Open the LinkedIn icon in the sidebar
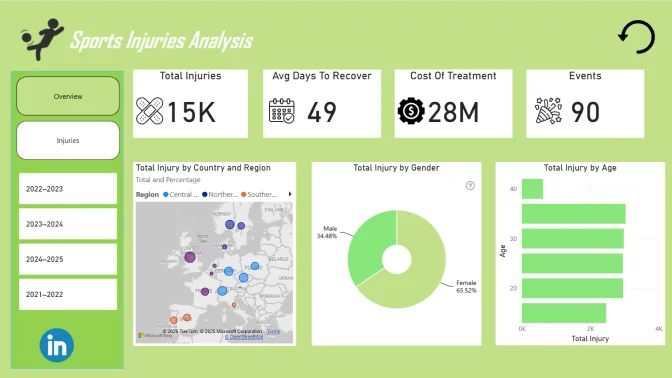This screenshot has height=378, width=672. coord(57,345)
